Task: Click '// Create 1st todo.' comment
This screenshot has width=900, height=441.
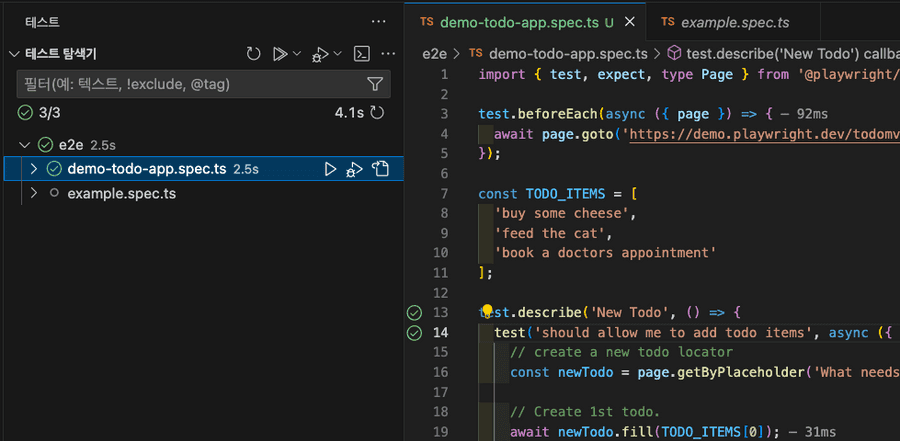Action: click(585, 412)
